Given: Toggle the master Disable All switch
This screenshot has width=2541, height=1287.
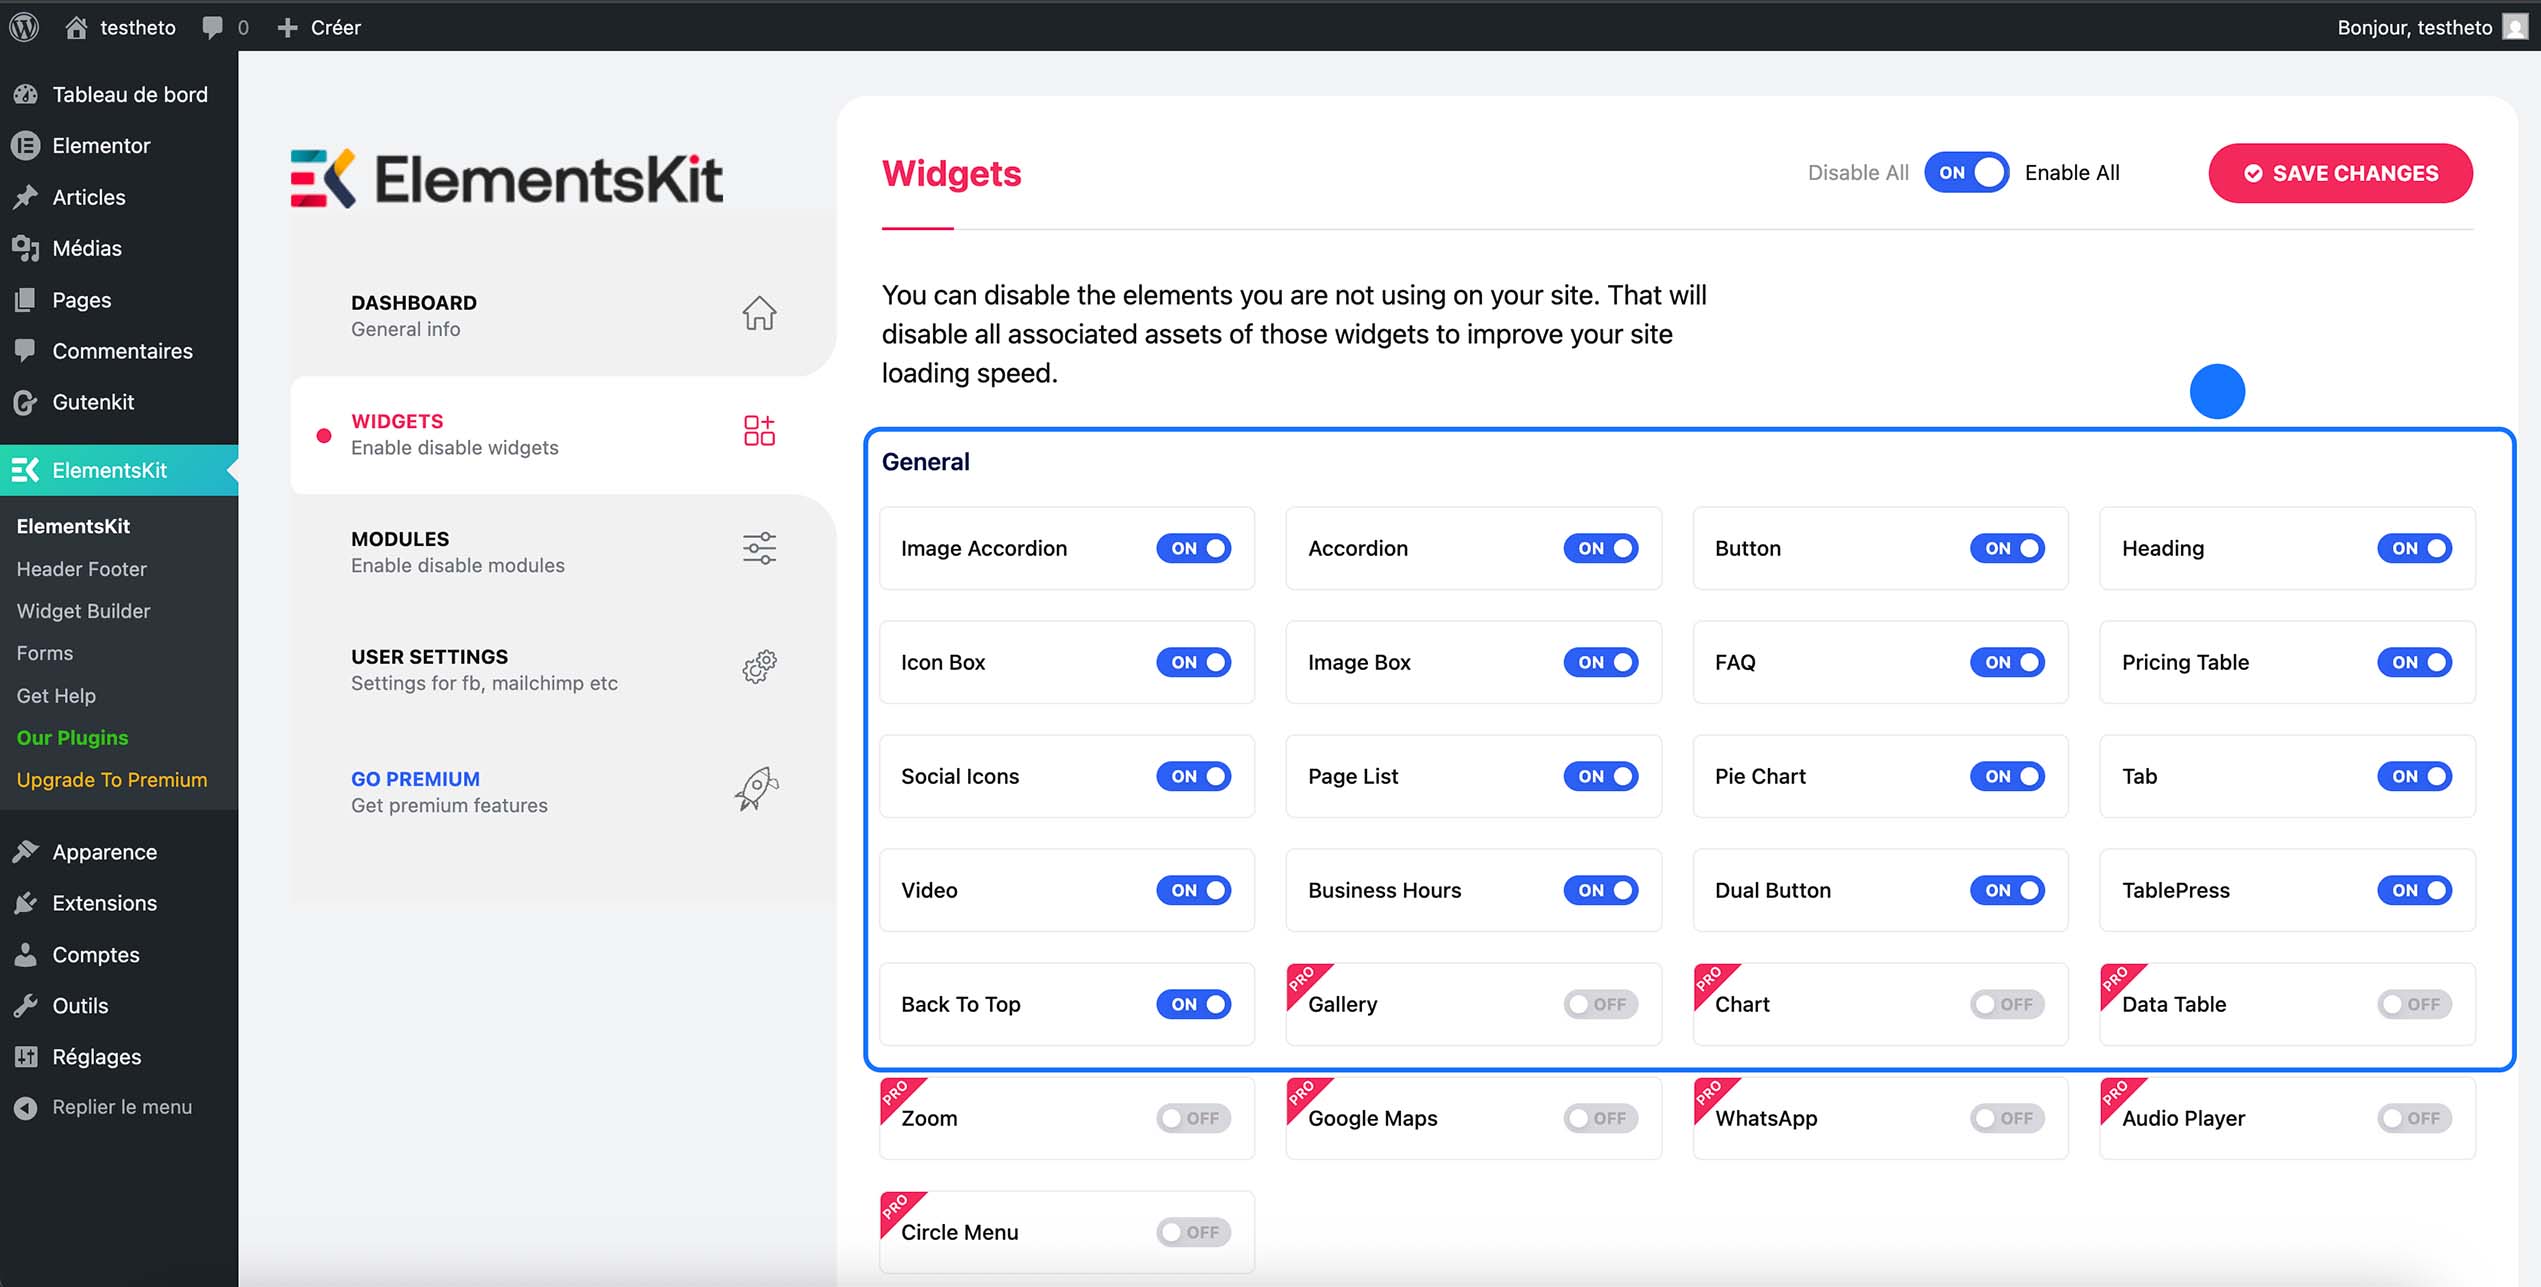Looking at the screenshot, I should point(1965,172).
